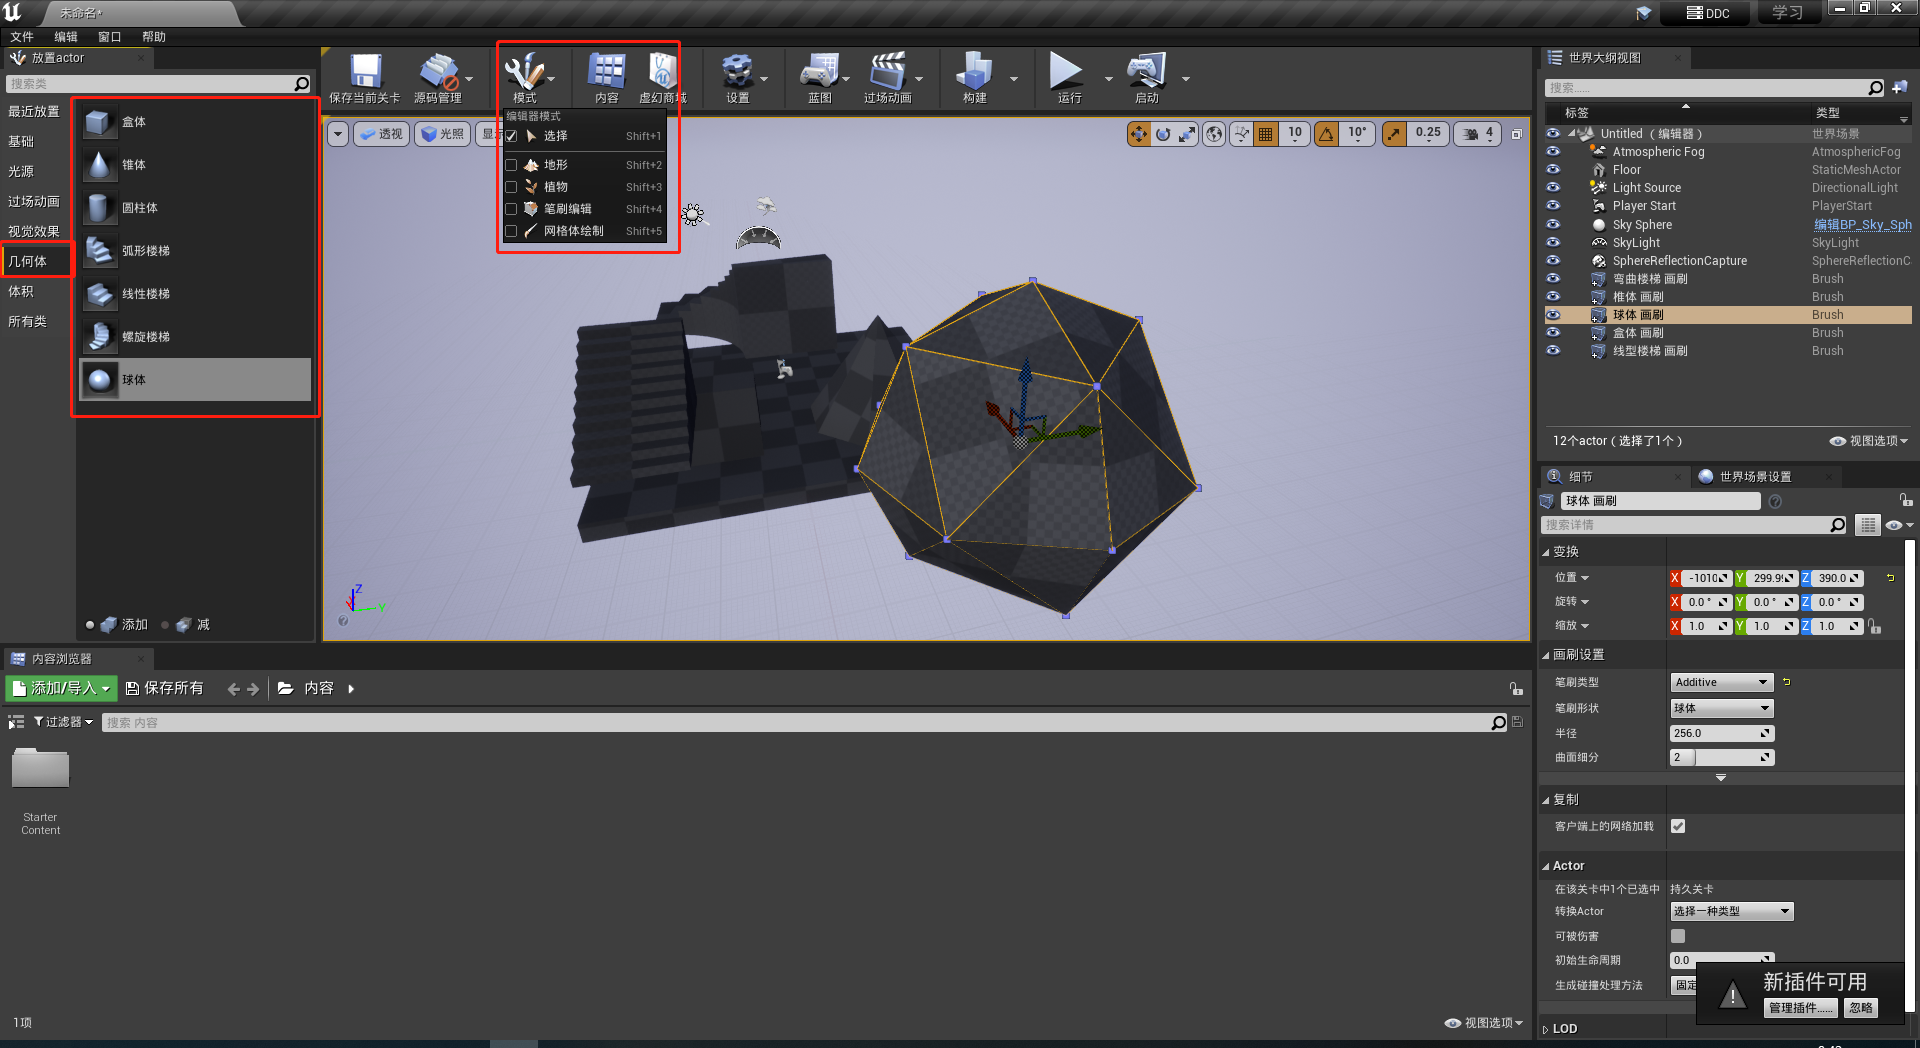
Task: Open the viewport options dropdown arrow
Action: (x=338, y=134)
